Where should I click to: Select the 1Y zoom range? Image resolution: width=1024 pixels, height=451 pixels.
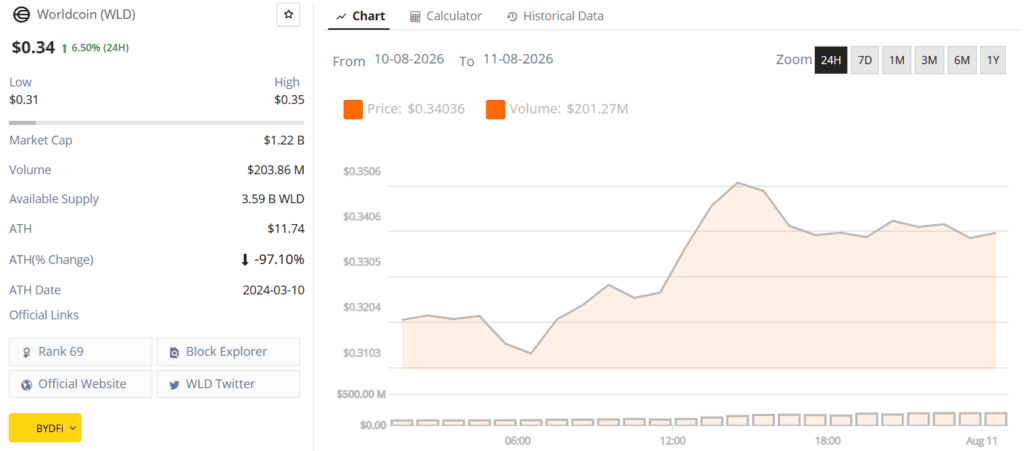(993, 60)
